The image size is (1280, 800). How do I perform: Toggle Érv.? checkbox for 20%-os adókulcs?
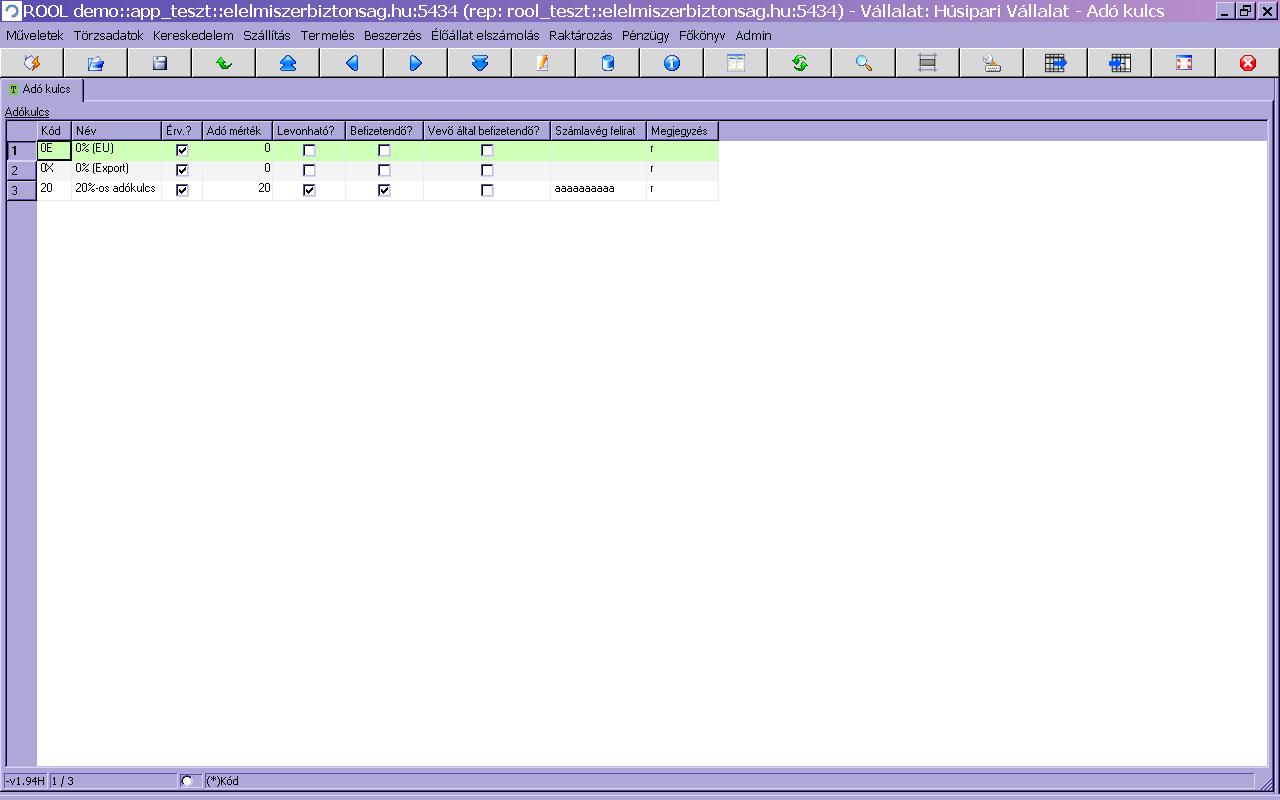click(182, 190)
